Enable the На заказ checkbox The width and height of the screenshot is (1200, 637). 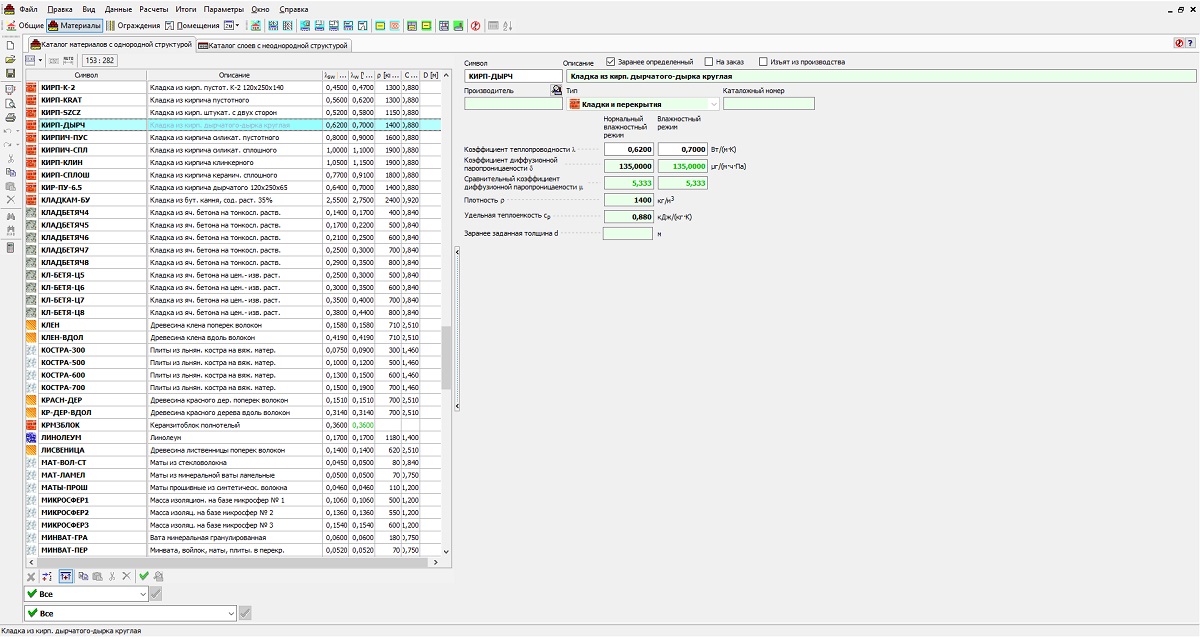click(x=709, y=62)
